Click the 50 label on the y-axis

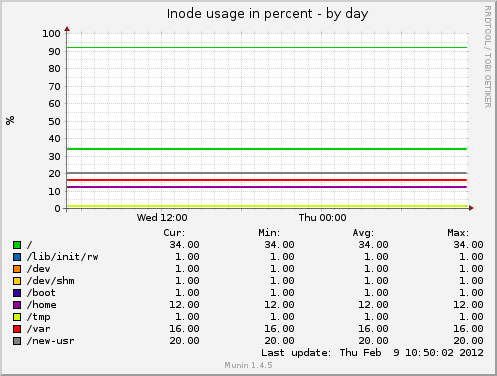(54, 122)
